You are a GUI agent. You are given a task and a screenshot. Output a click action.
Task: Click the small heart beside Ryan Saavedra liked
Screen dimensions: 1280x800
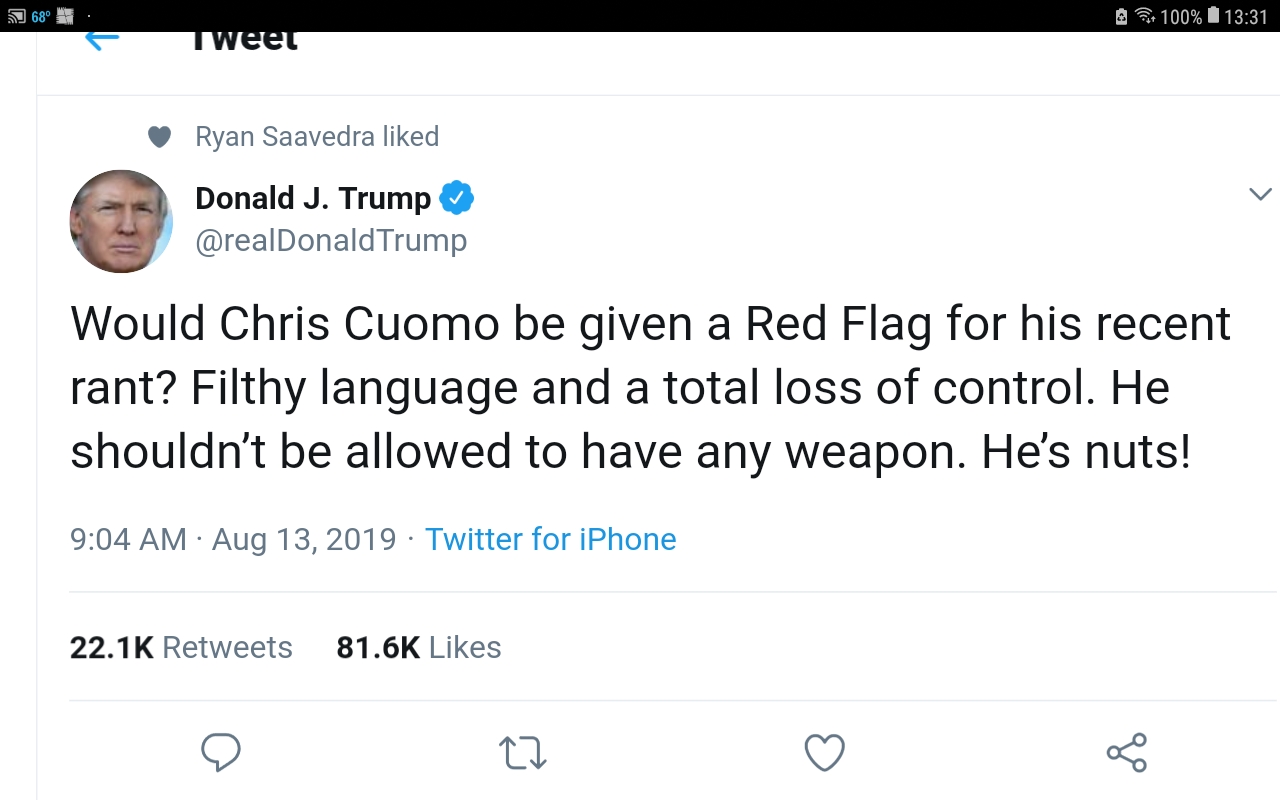pyautogui.click(x=159, y=137)
